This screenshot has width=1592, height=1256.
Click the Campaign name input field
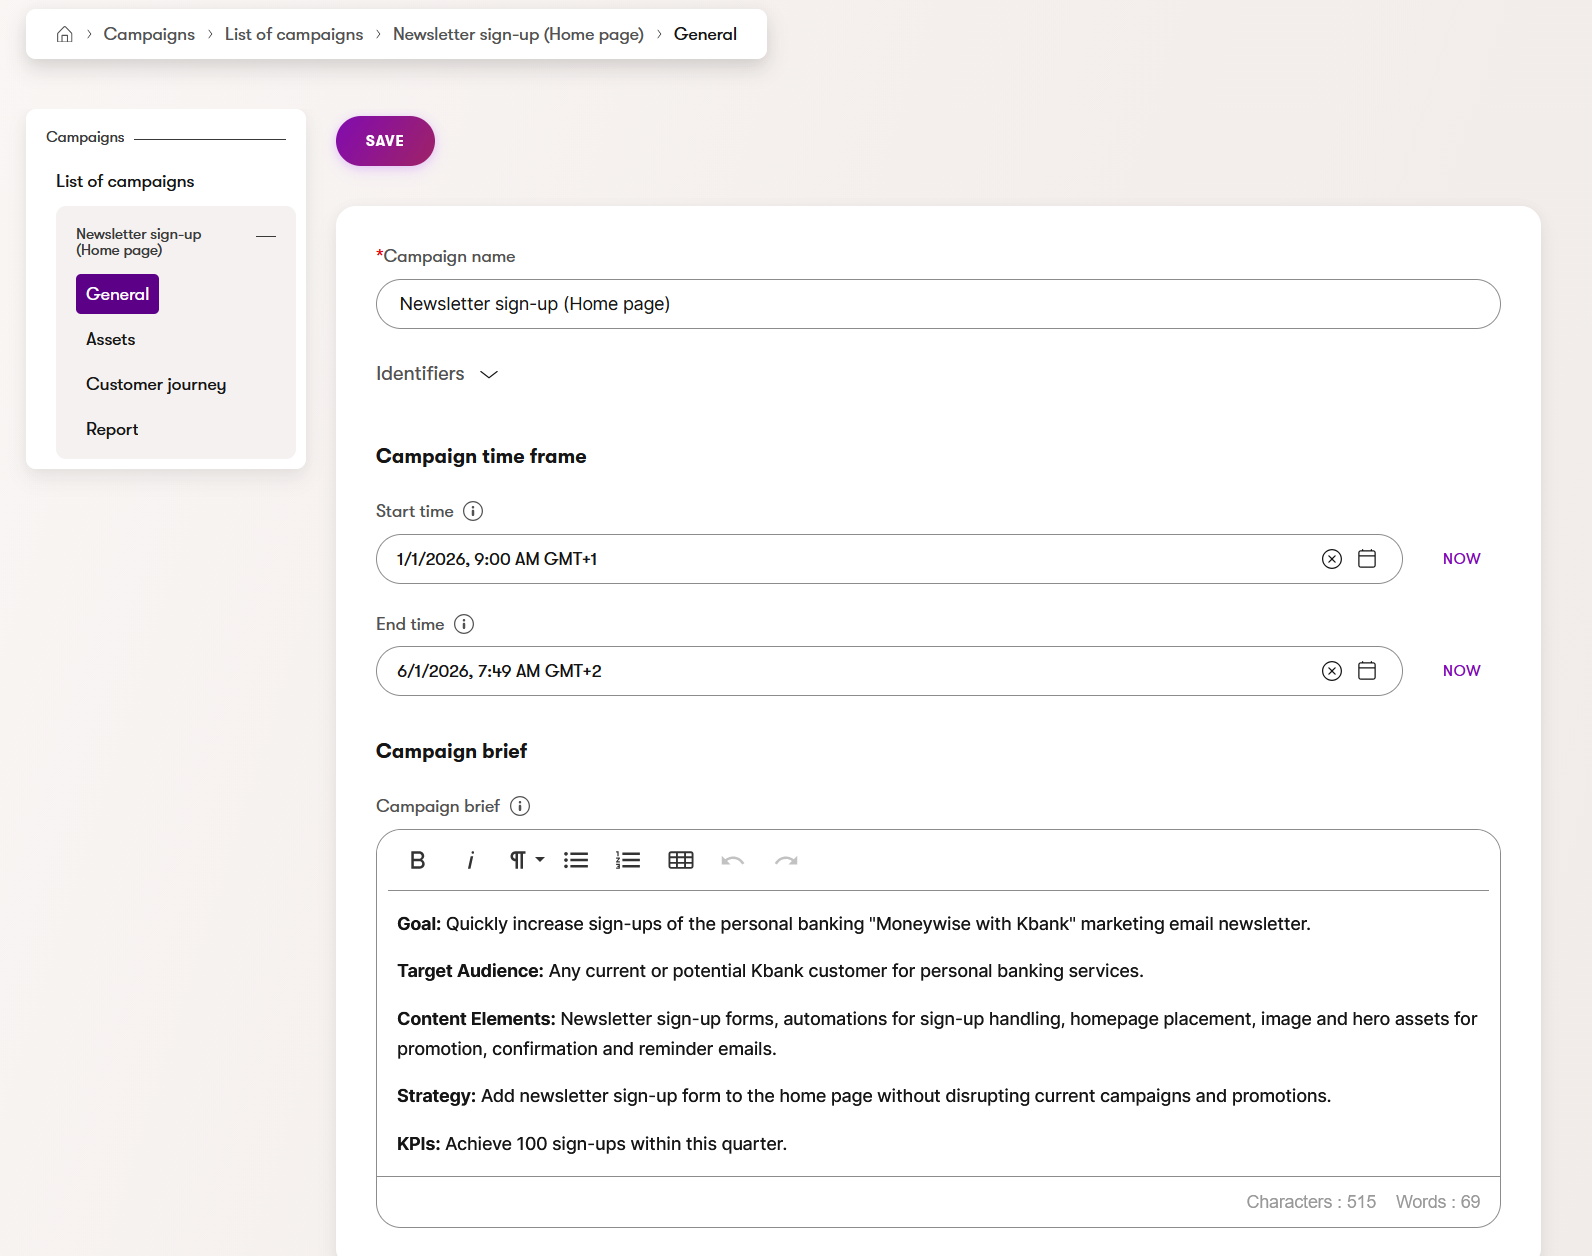[938, 304]
